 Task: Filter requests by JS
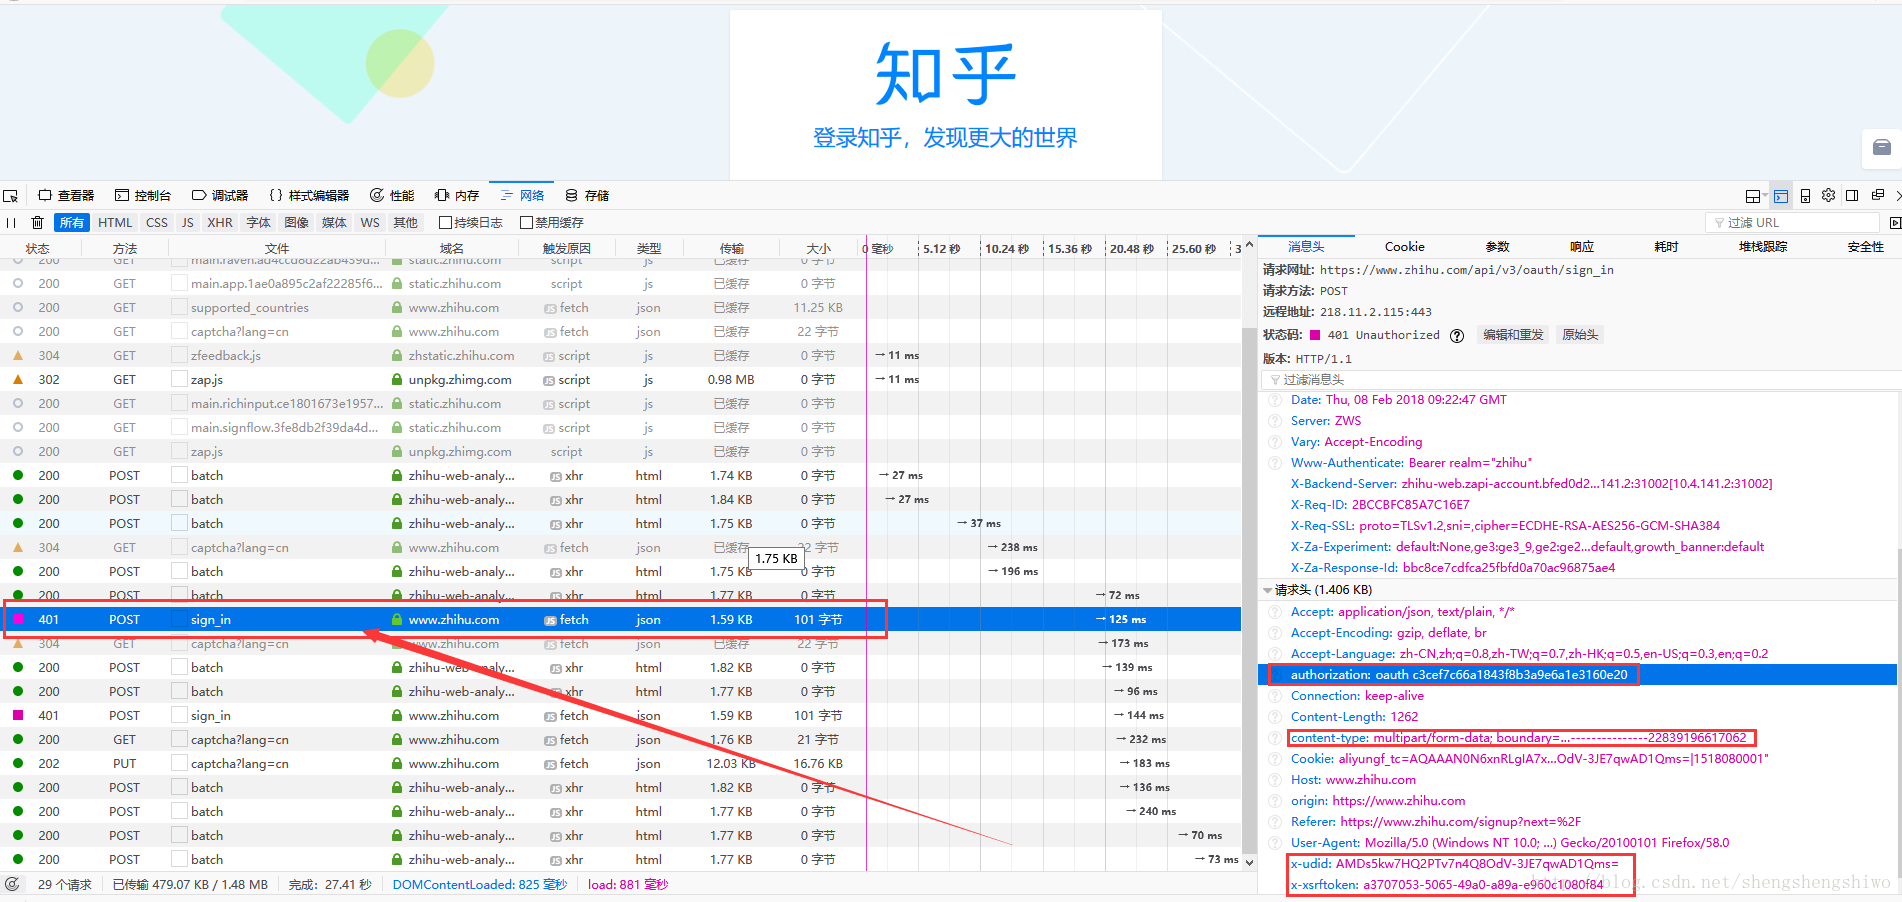pos(188,223)
